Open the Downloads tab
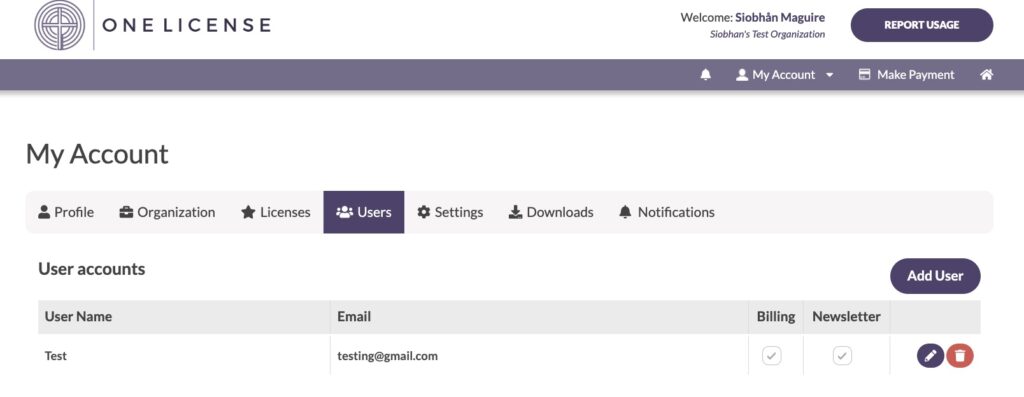This screenshot has height=397, width=1024. tap(551, 212)
